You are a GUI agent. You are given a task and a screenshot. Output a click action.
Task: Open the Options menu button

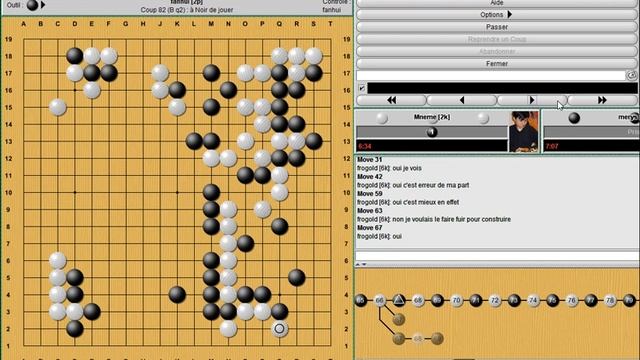[496, 15]
